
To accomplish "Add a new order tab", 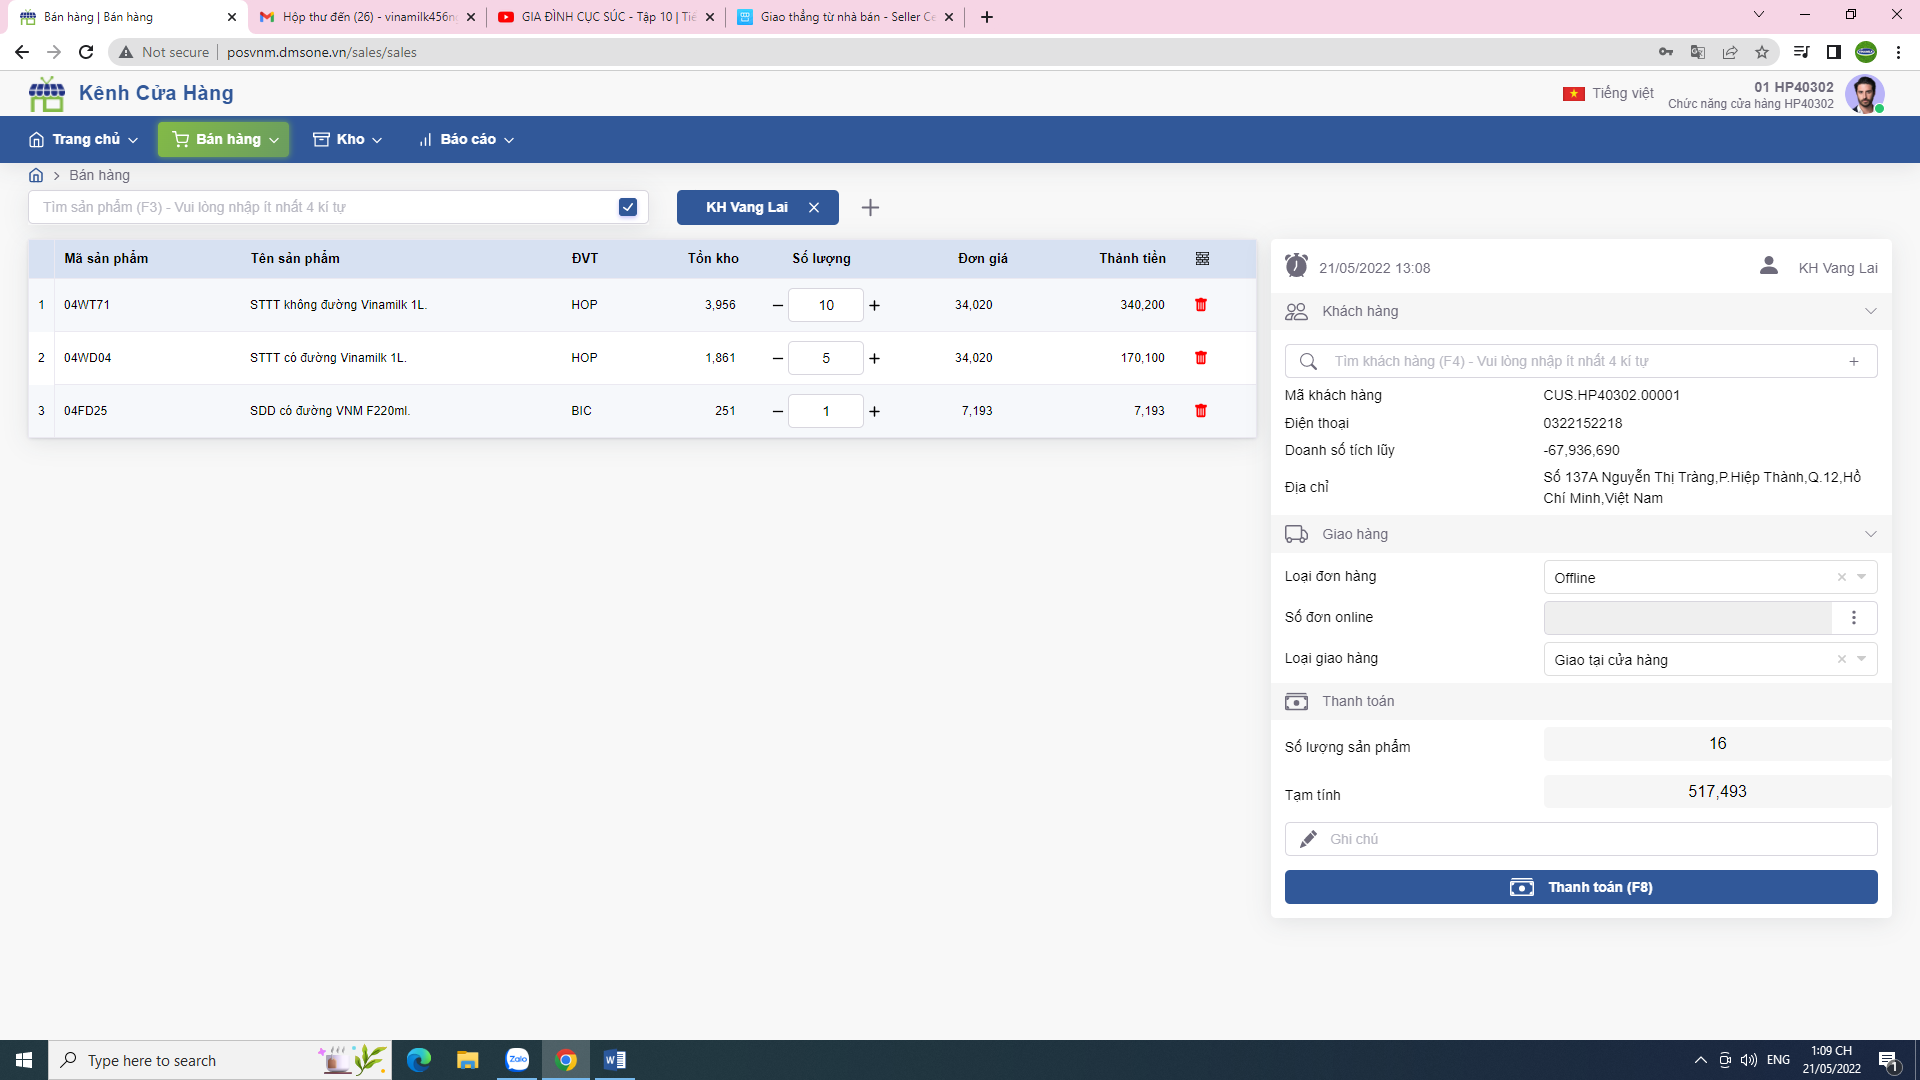I will [870, 207].
